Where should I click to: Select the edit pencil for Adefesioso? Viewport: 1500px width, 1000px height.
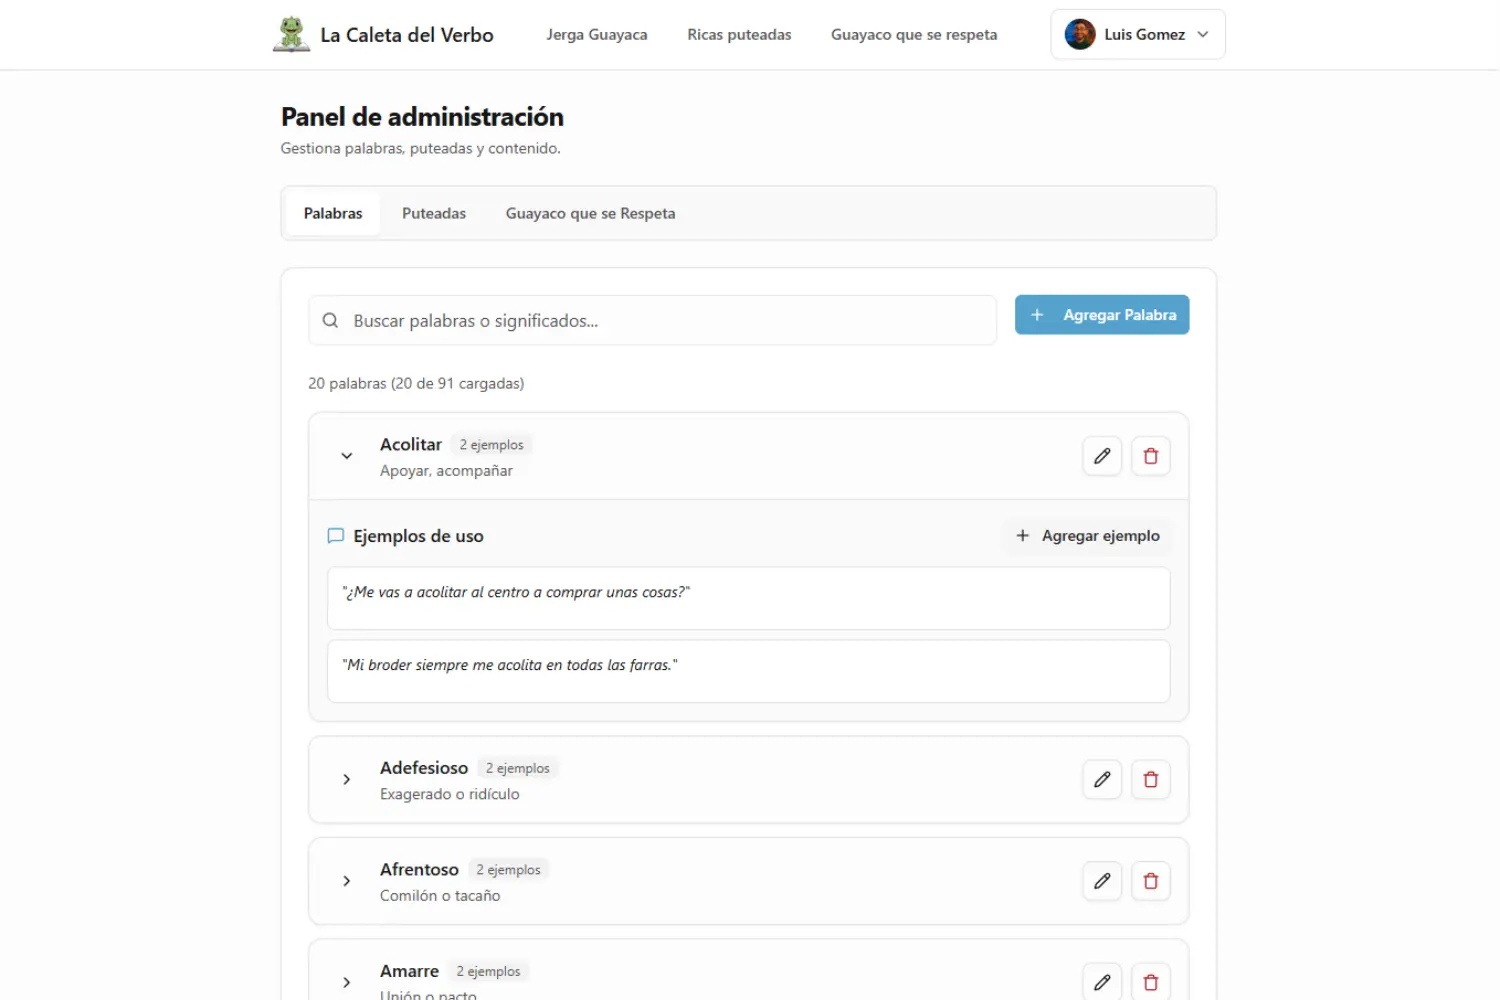click(1102, 779)
